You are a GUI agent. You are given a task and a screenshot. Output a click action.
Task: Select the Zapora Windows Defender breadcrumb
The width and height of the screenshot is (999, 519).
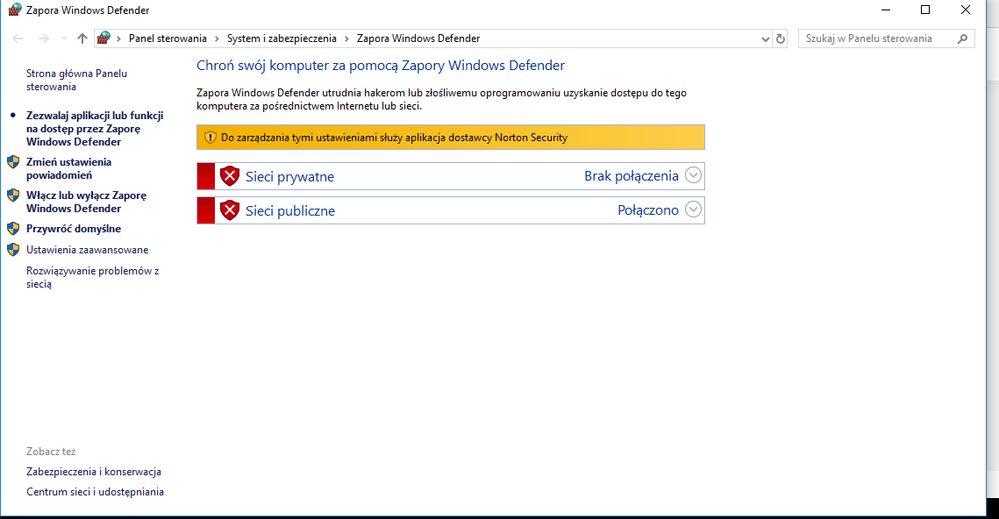point(418,38)
